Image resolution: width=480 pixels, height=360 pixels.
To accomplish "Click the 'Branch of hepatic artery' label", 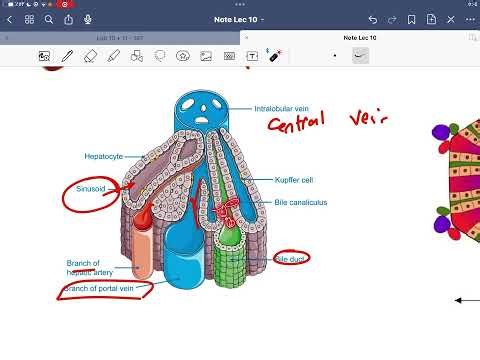I will (x=90, y=268).
